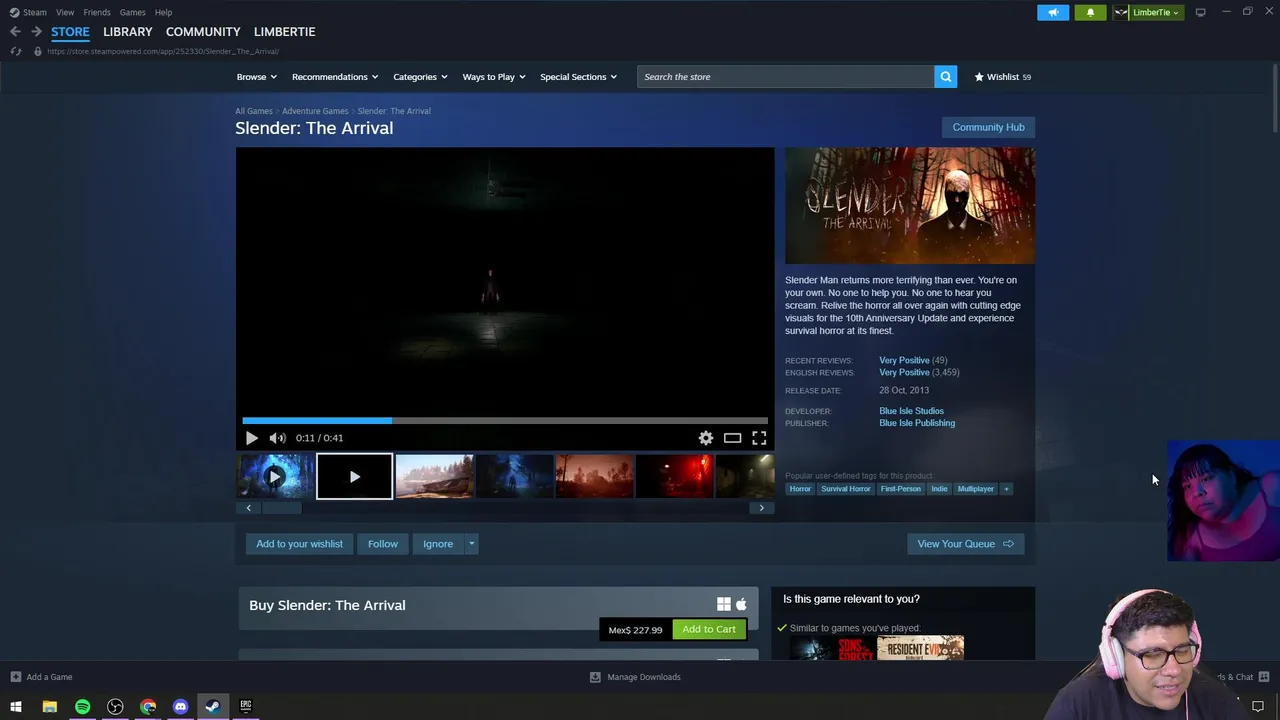
Task: Switch to the COMMUNITY tab
Action: 203,32
